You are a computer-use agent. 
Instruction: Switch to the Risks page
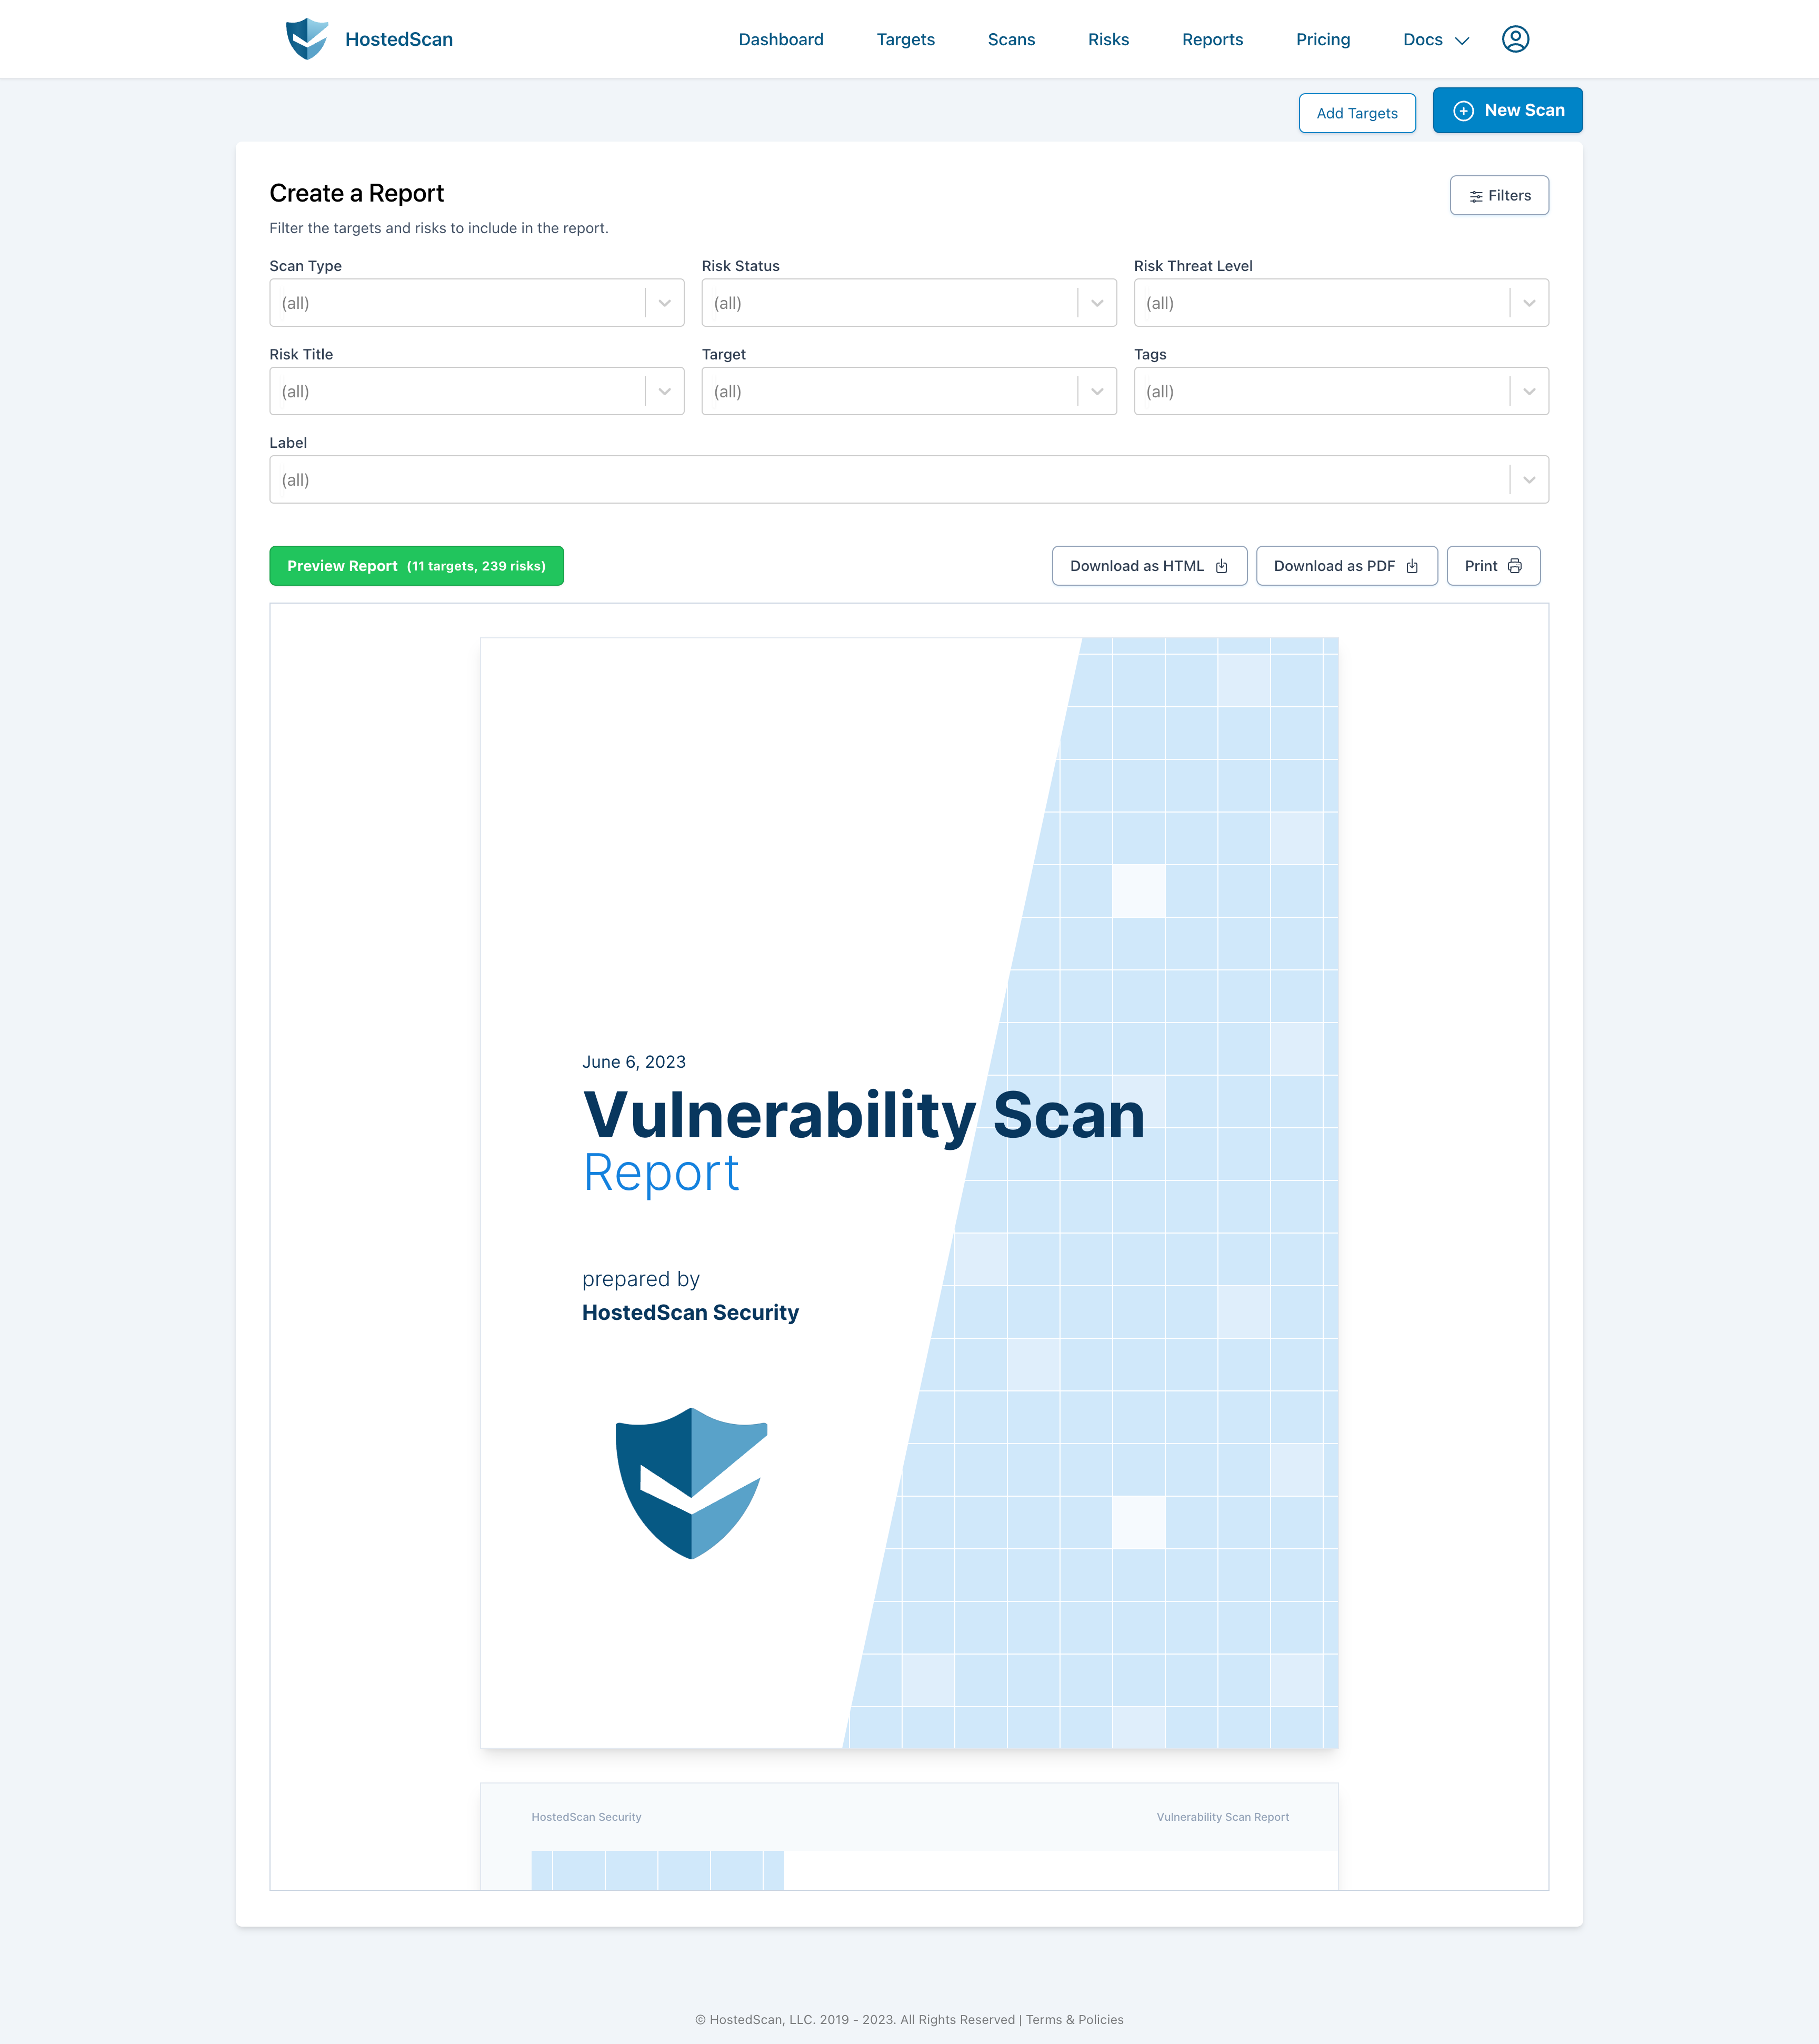(x=1107, y=40)
